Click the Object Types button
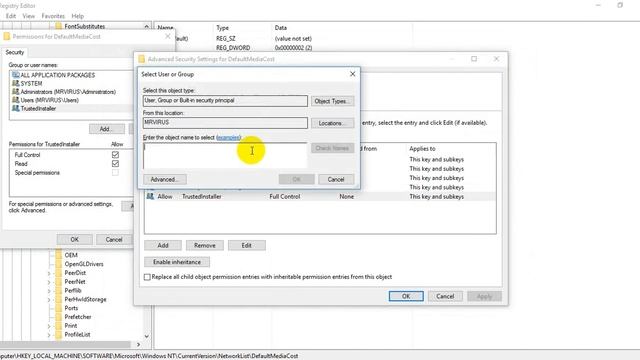Image resolution: width=640 pixels, height=360 pixels. click(333, 101)
